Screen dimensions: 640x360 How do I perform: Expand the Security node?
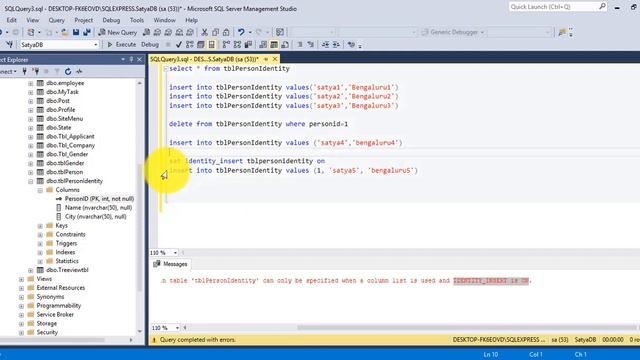21,333
